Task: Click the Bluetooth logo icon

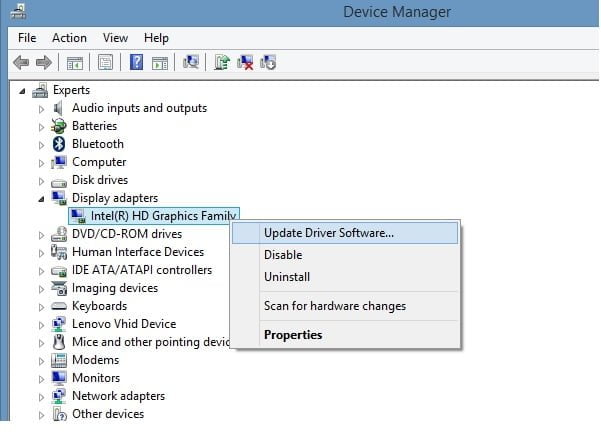Action: click(59, 144)
